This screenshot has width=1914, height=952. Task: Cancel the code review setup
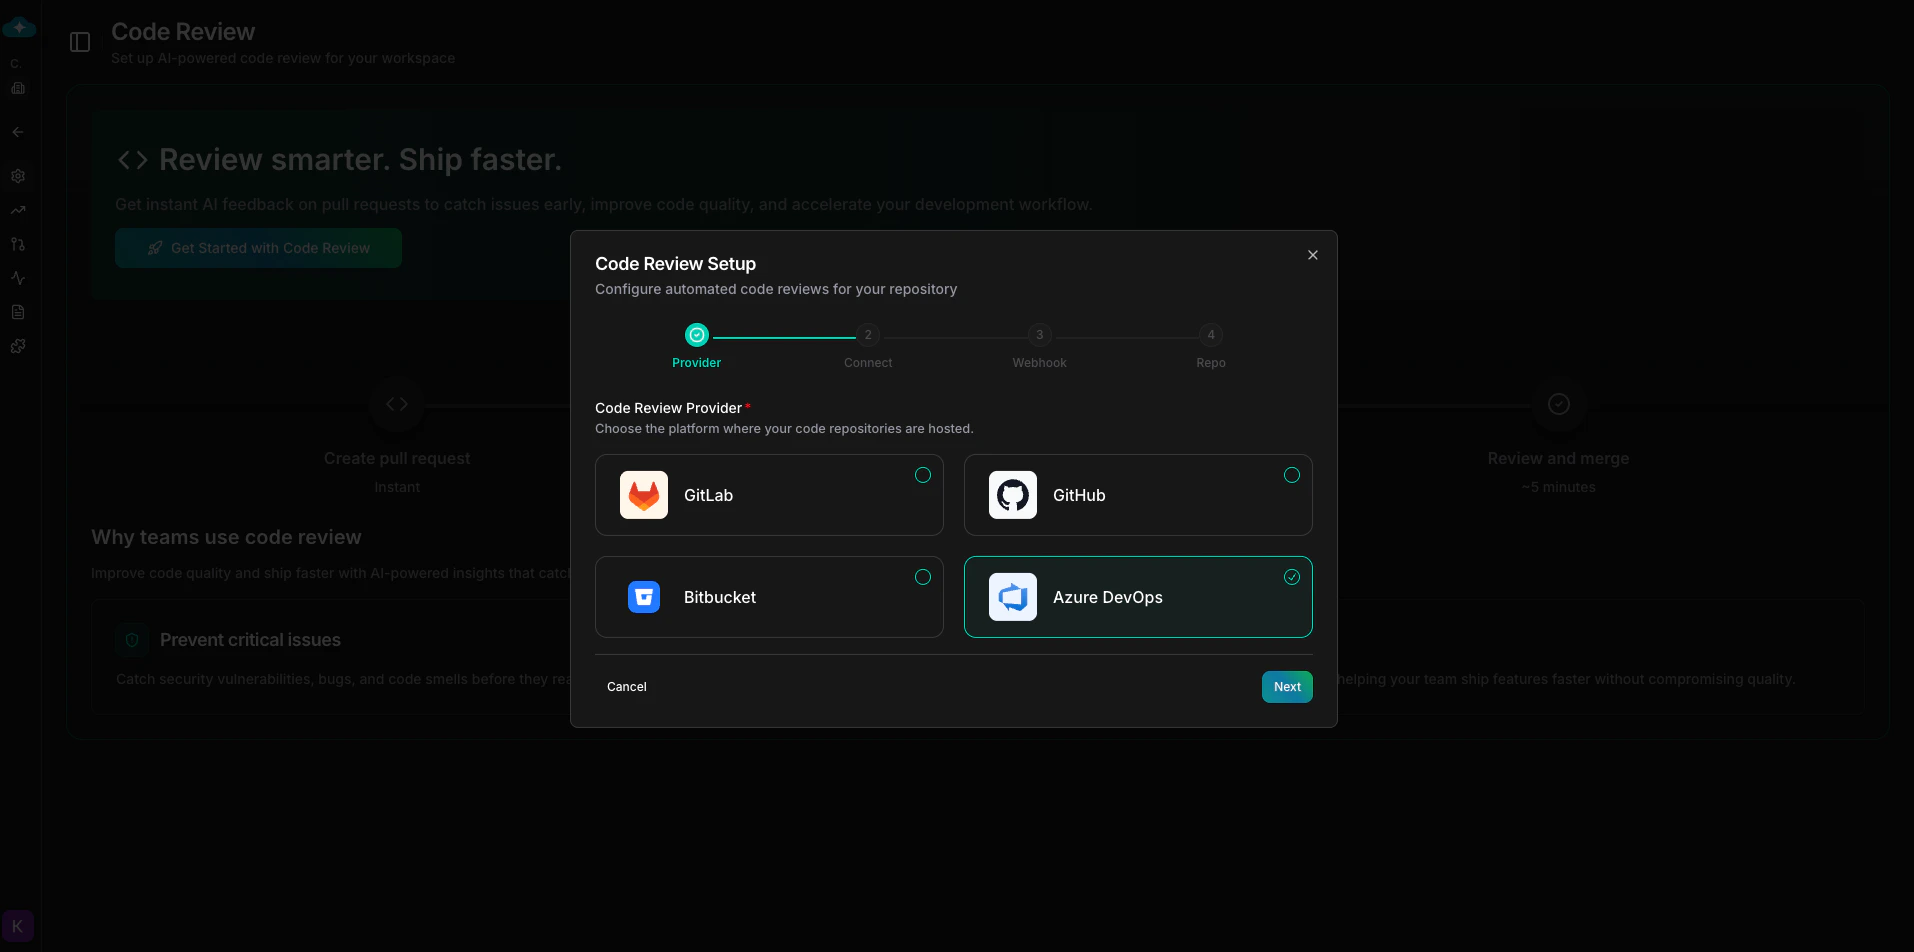pos(627,687)
